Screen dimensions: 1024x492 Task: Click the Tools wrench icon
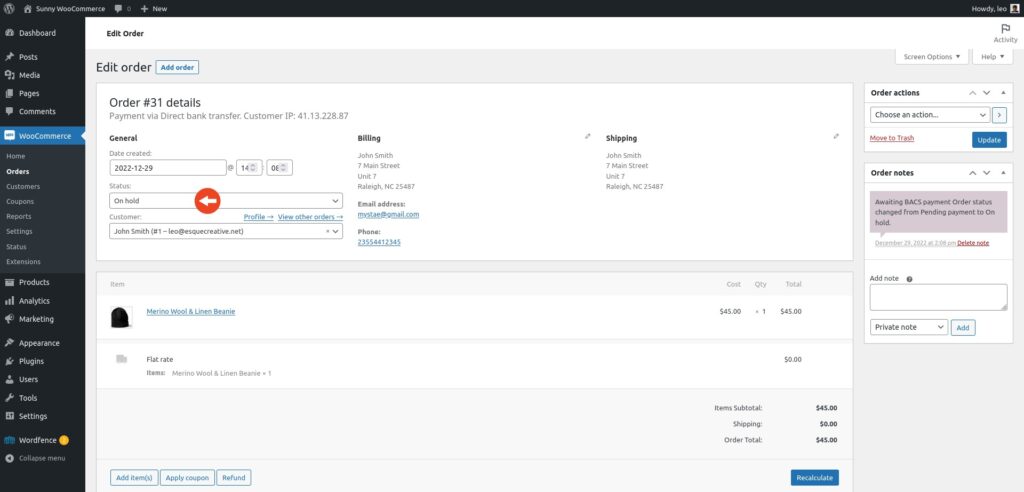click(x=10, y=397)
